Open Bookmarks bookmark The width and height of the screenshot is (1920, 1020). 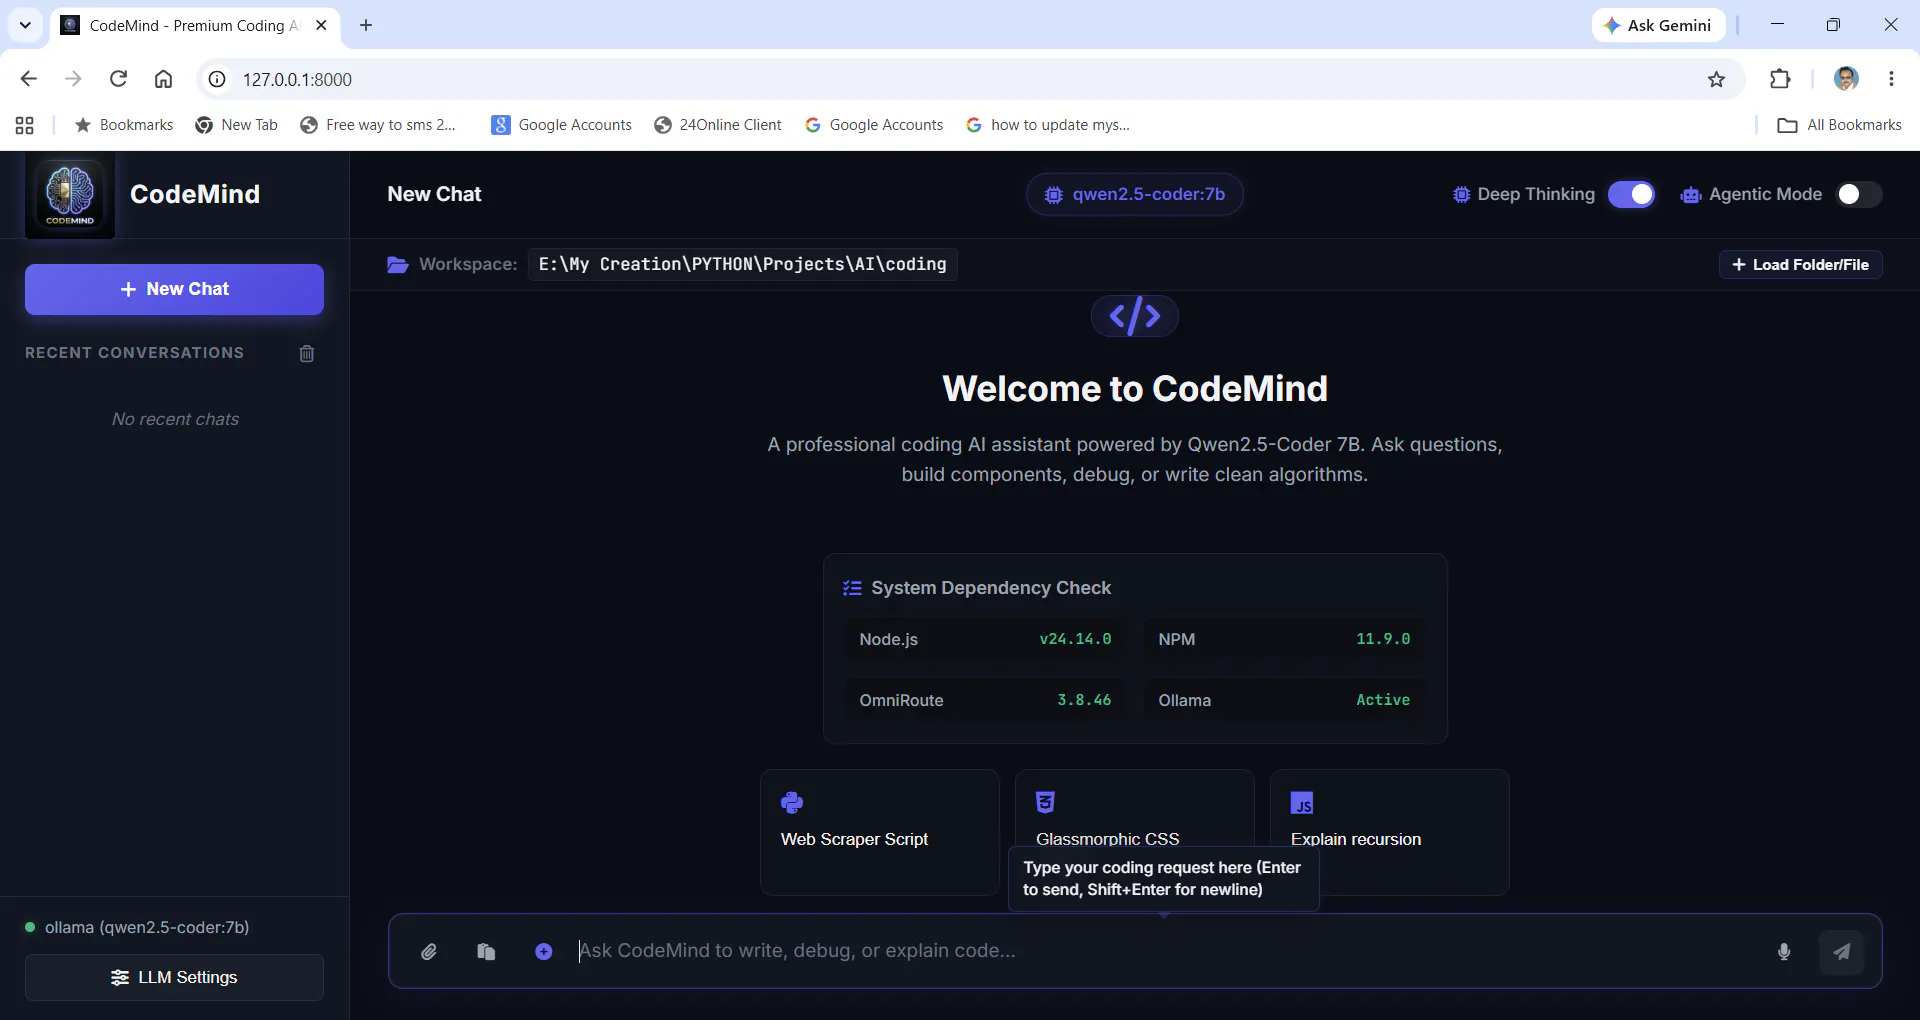124,125
